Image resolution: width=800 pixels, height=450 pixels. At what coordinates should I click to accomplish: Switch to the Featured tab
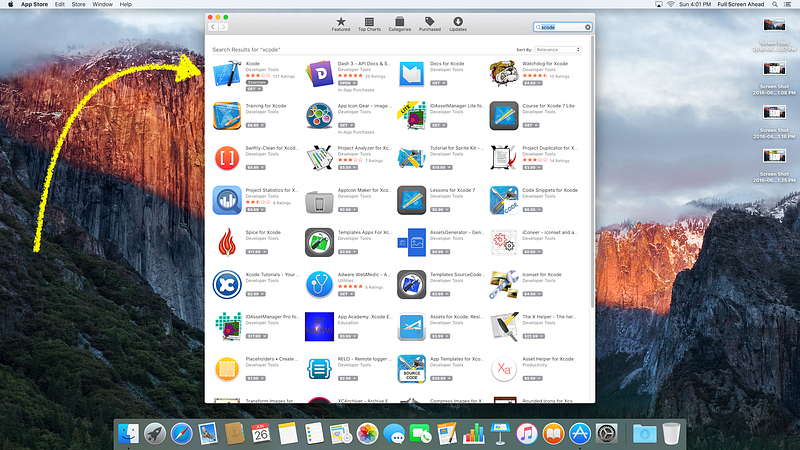341,24
